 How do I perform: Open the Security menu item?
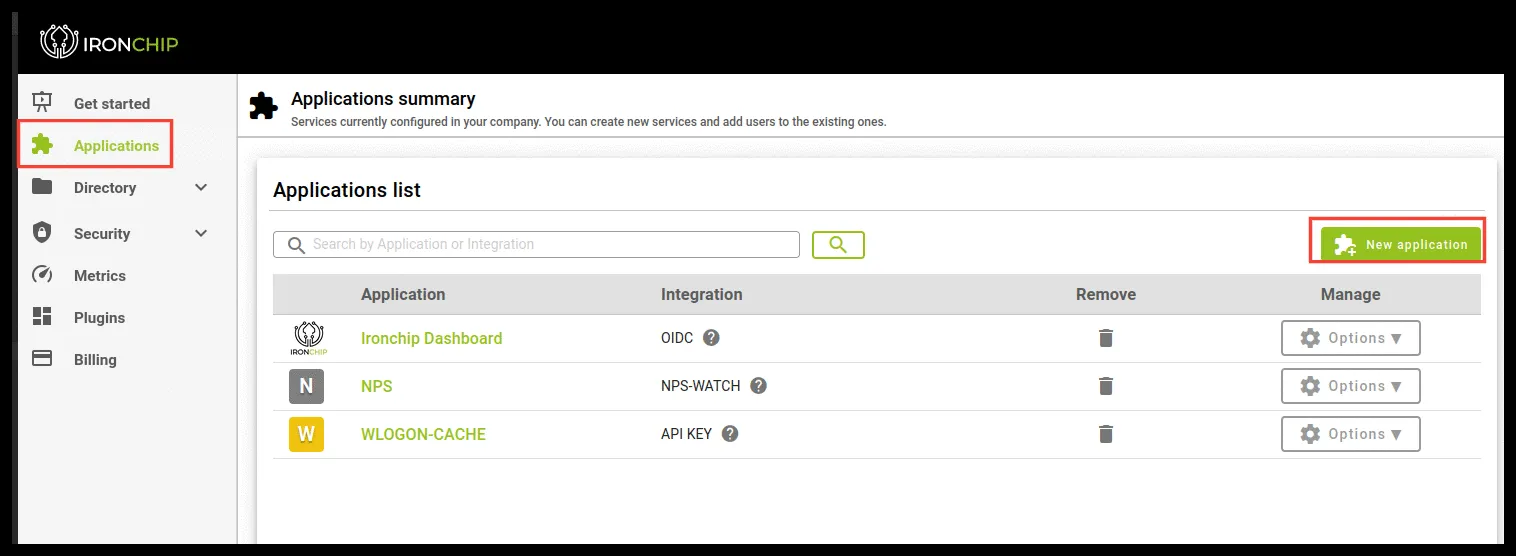click(102, 233)
